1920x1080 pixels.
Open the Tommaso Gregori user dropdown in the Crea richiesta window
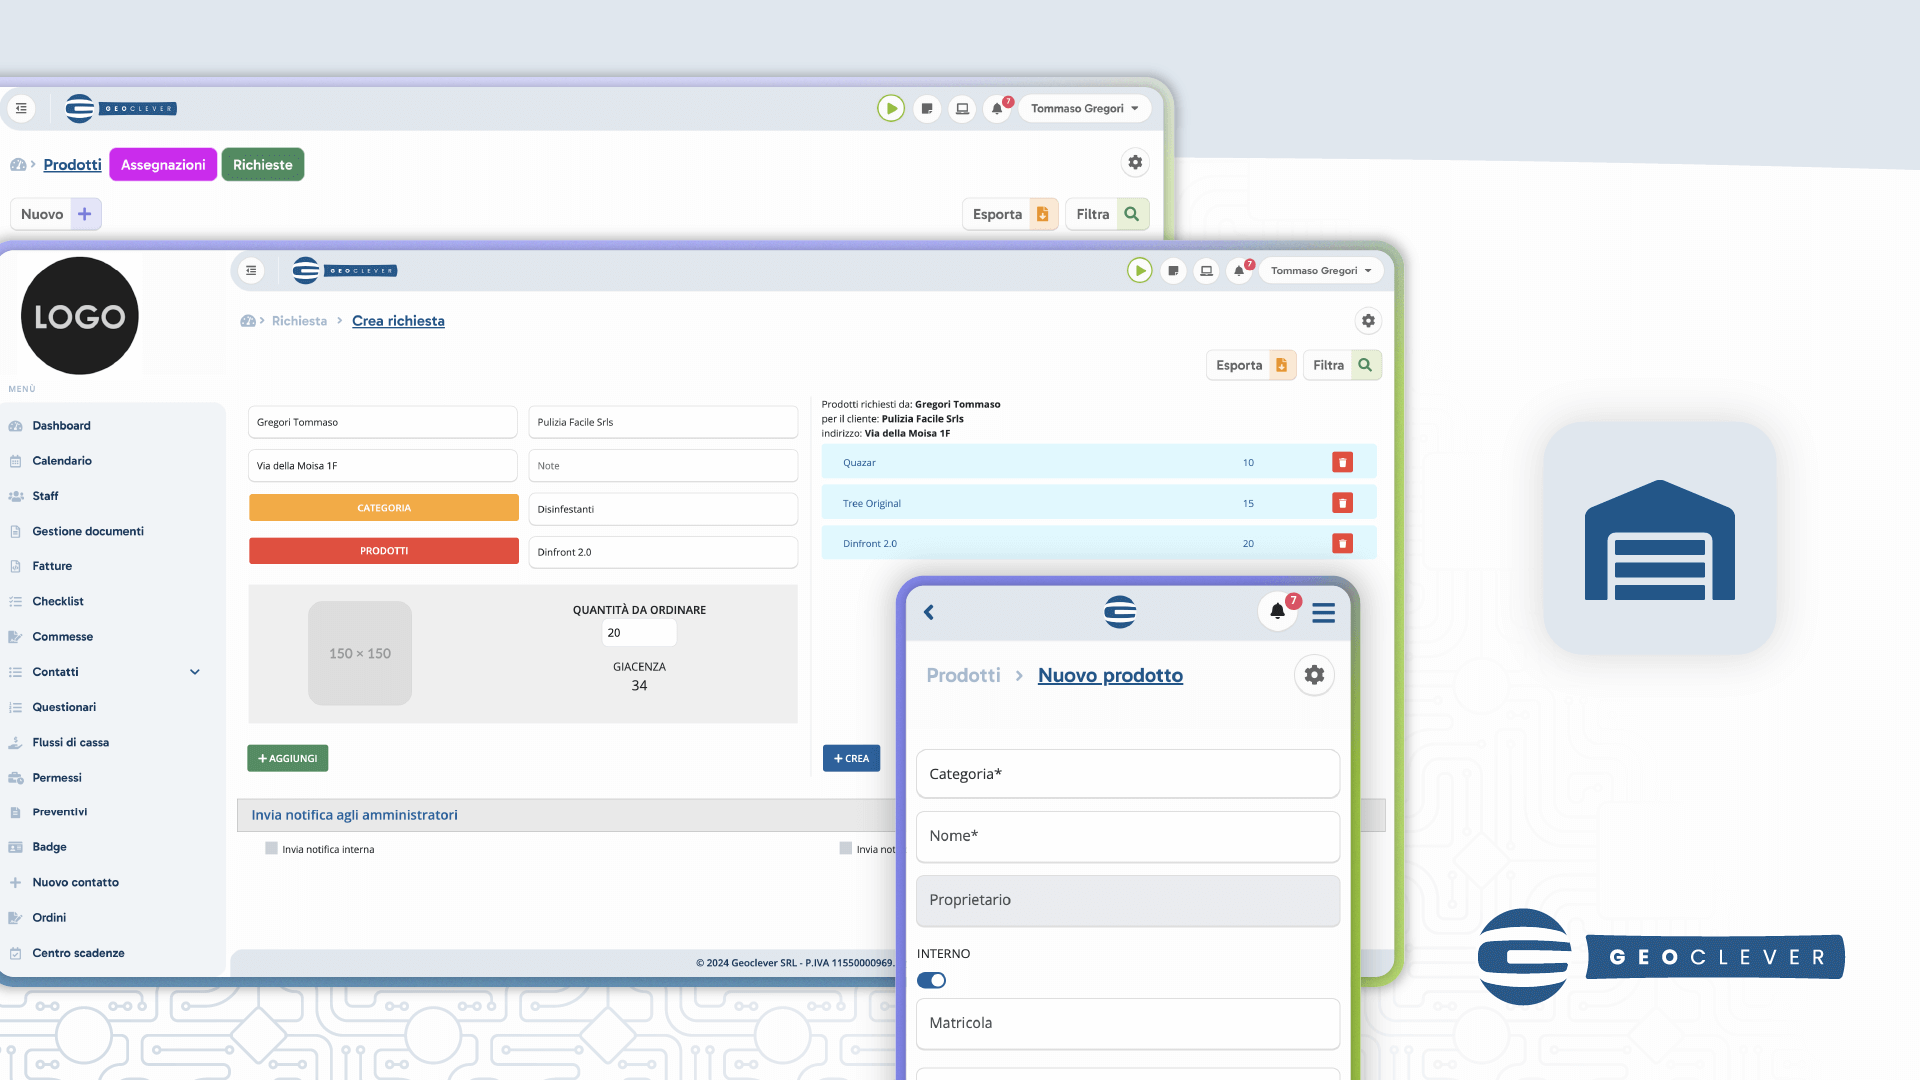click(1320, 270)
